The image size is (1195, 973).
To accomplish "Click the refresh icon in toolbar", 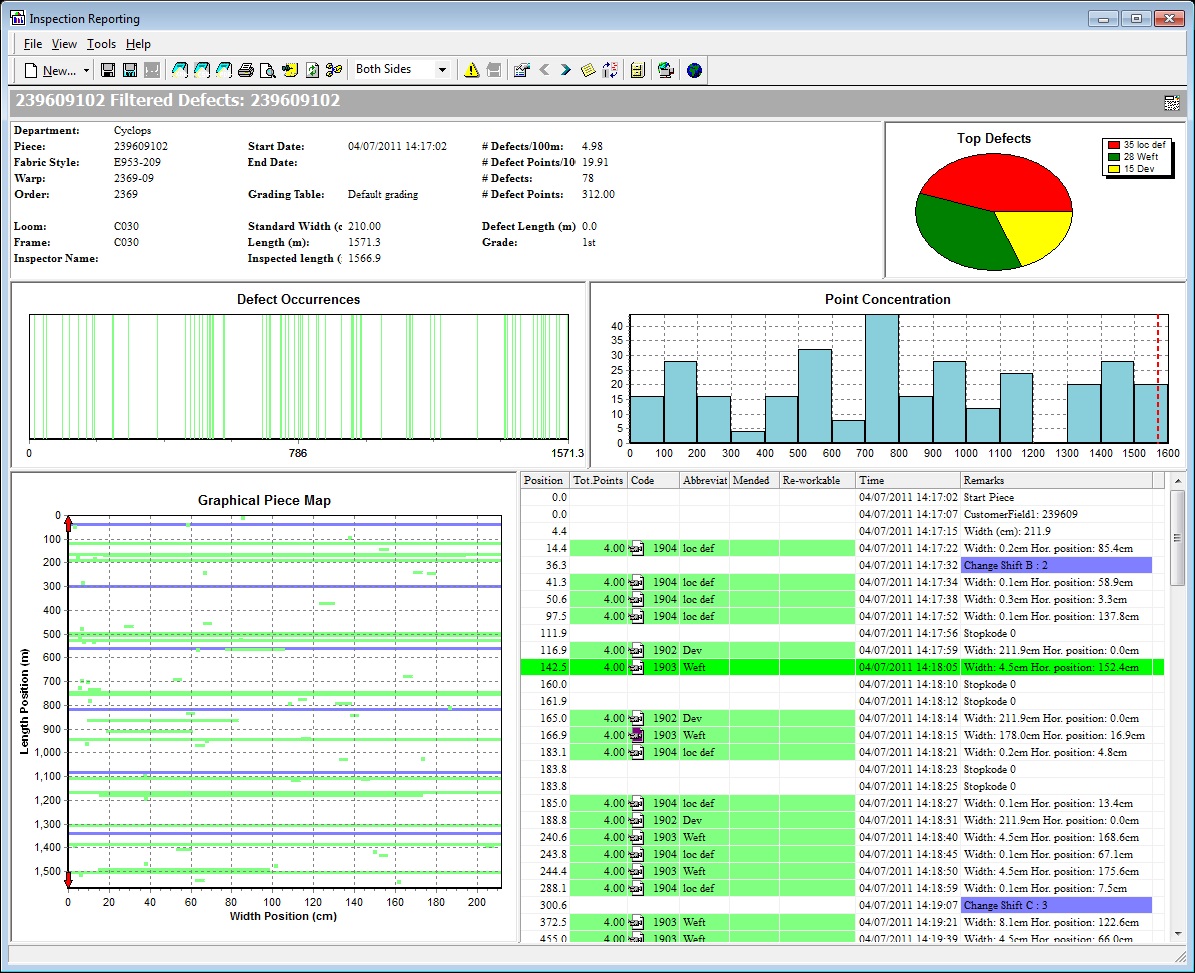I will tap(312, 70).
